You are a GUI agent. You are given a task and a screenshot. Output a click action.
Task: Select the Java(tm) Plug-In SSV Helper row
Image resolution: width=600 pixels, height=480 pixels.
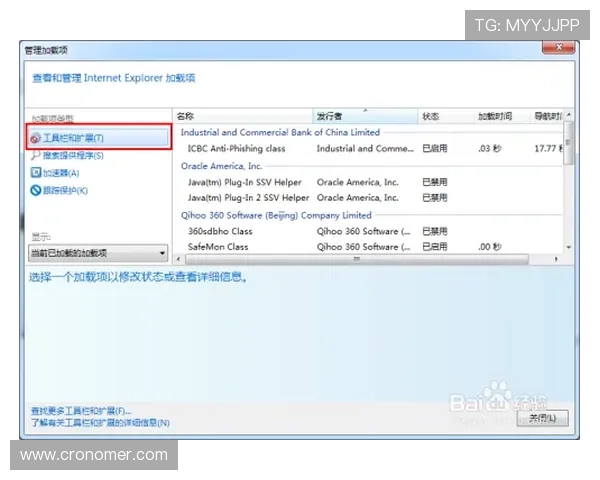click(x=368, y=182)
